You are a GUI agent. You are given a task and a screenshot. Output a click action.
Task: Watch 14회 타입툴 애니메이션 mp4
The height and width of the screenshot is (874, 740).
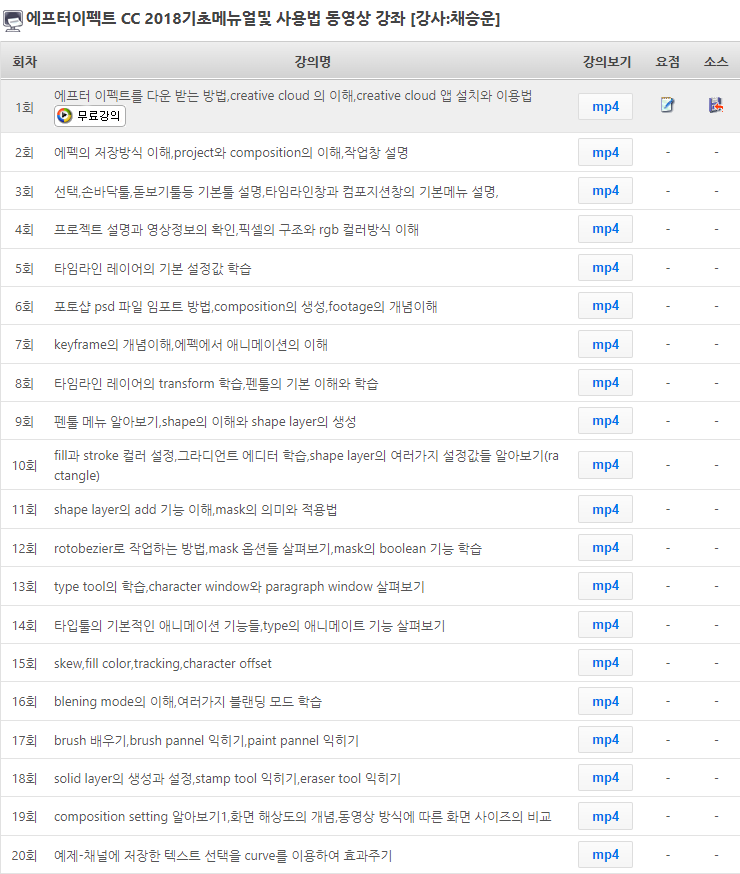605,625
